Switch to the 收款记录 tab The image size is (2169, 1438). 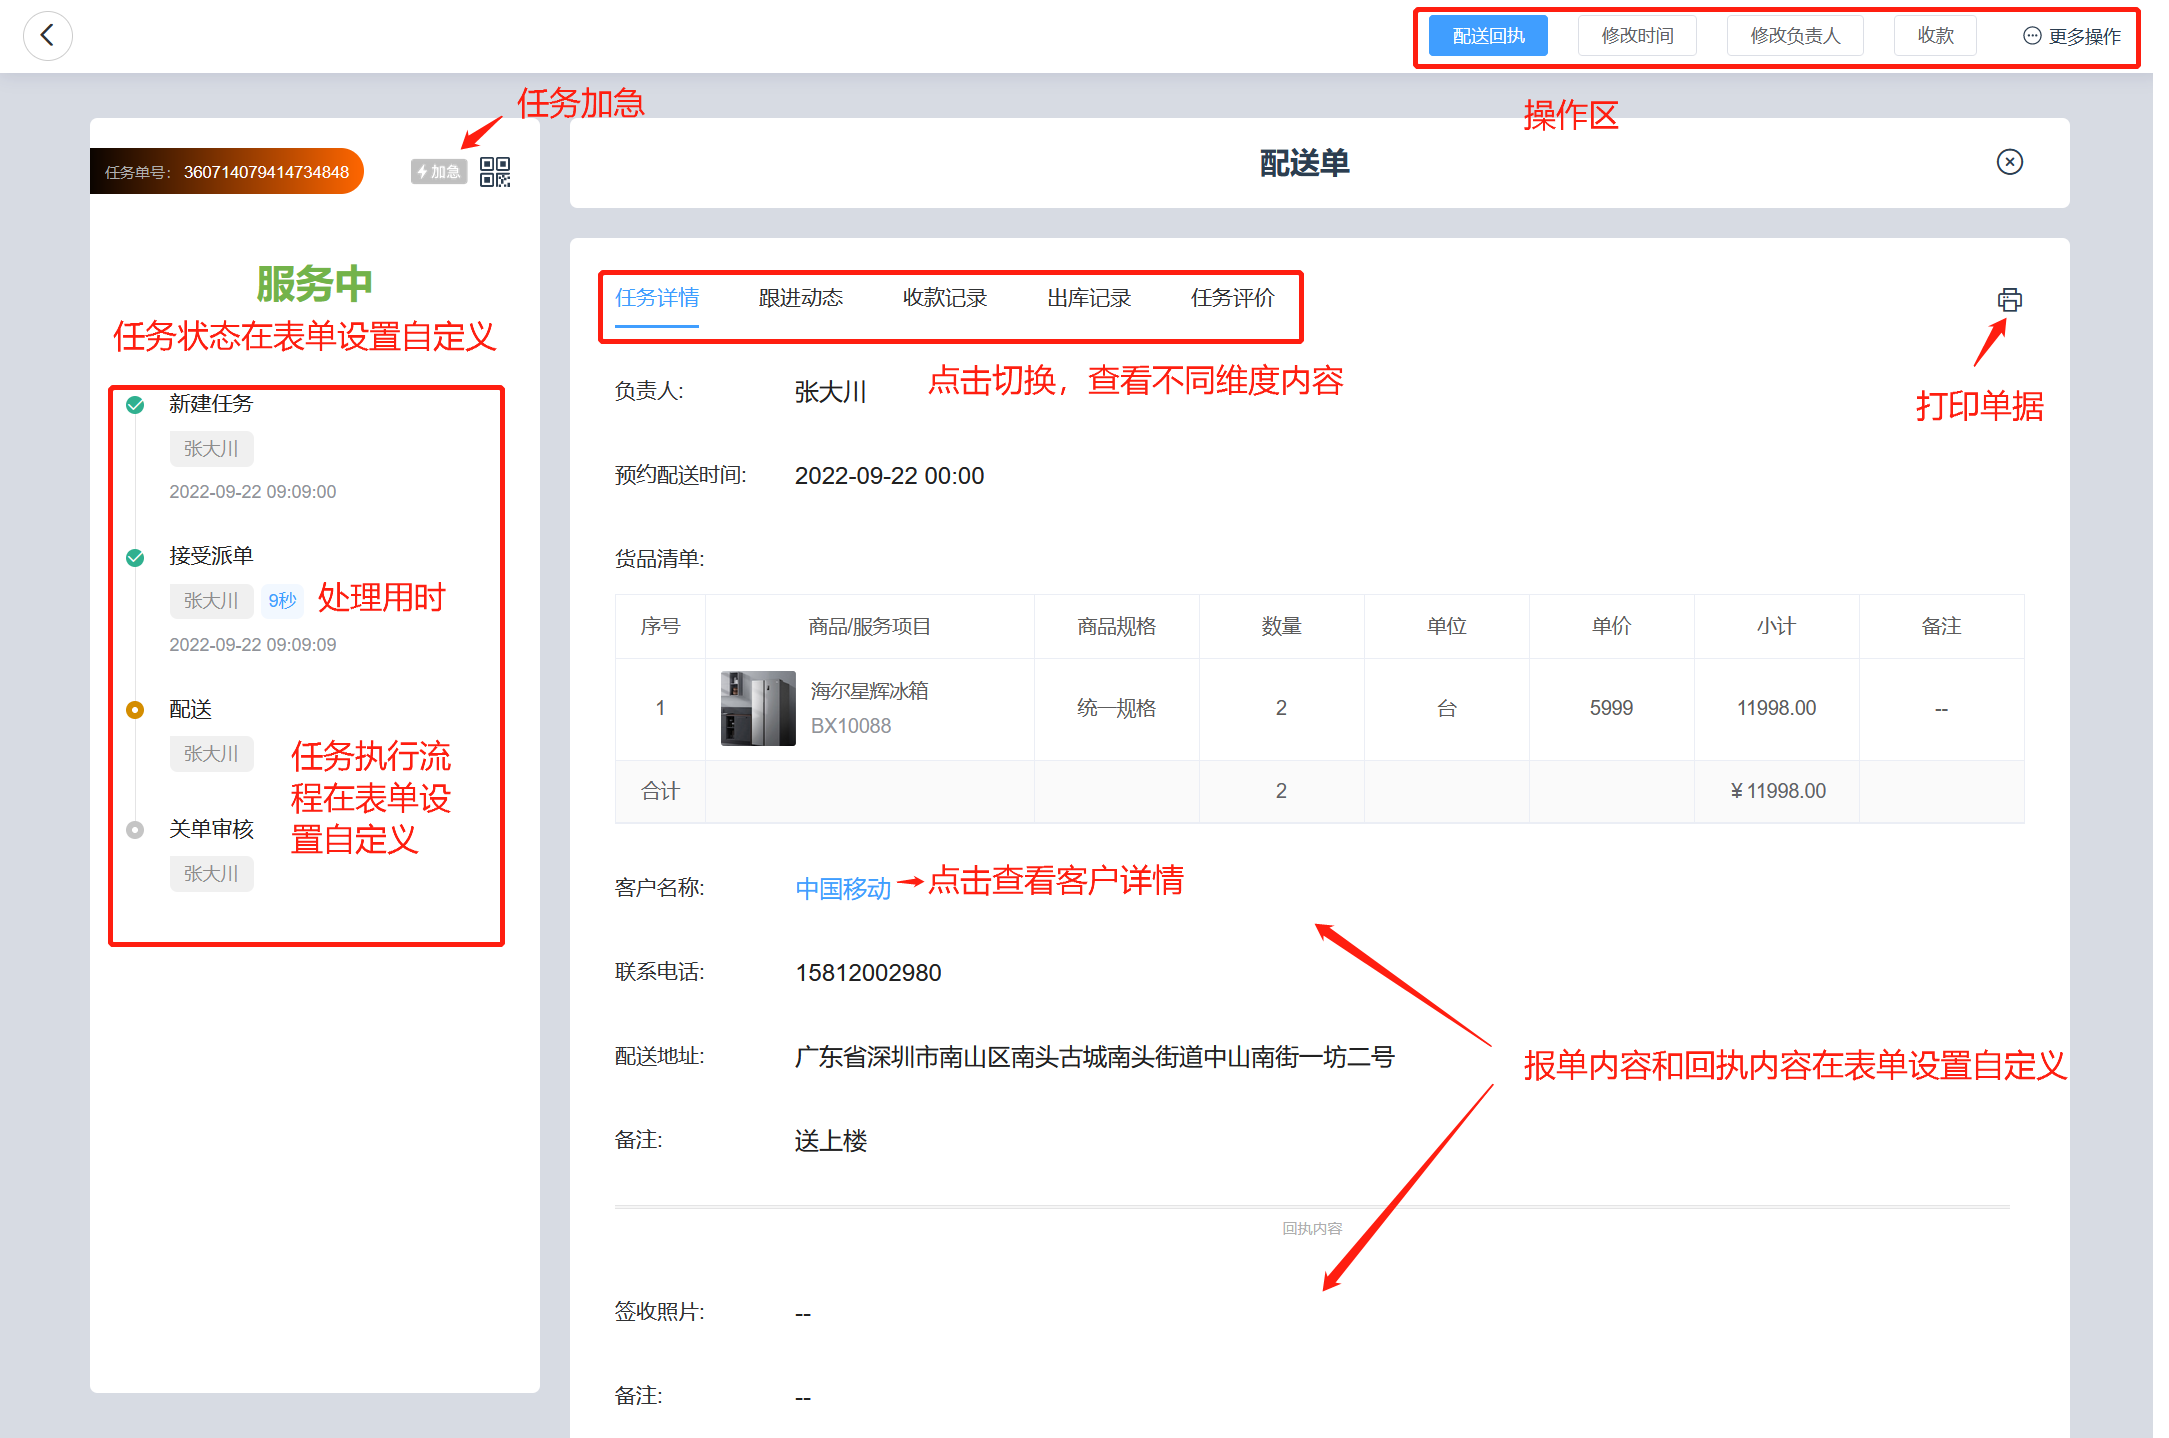944,298
